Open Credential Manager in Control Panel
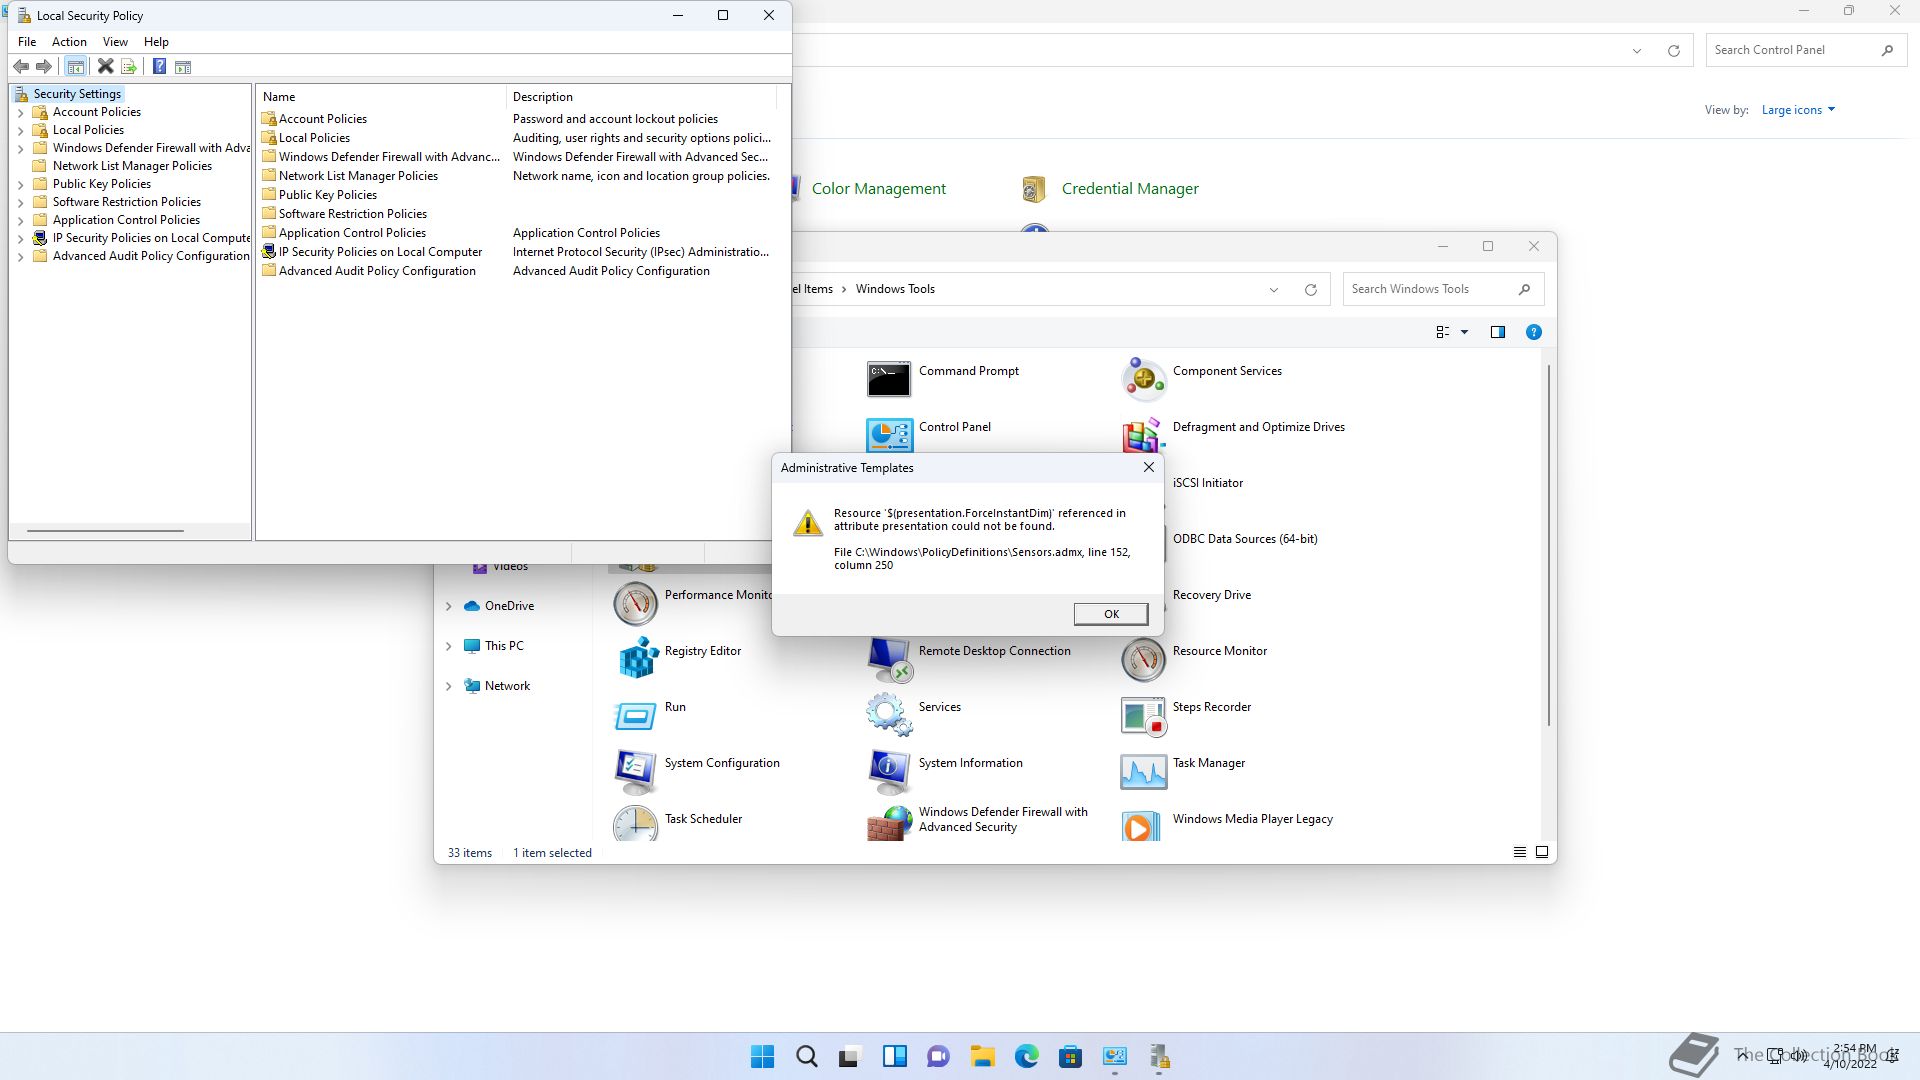This screenshot has height=1080, width=1920. [x=1130, y=188]
